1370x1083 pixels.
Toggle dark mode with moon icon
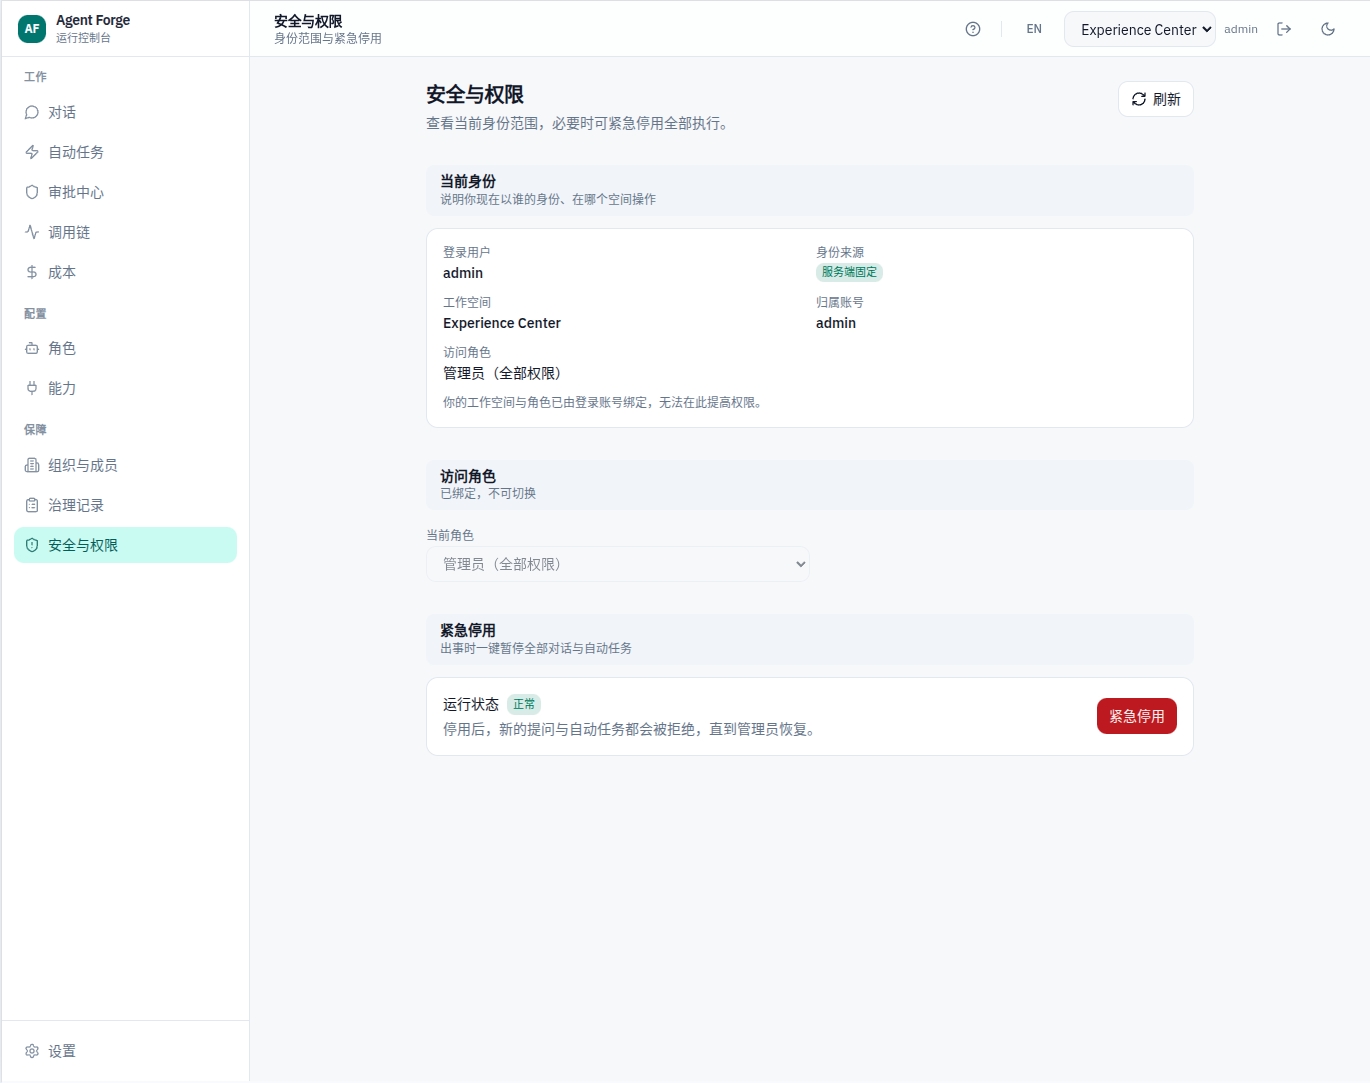click(x=1328, y=29)
